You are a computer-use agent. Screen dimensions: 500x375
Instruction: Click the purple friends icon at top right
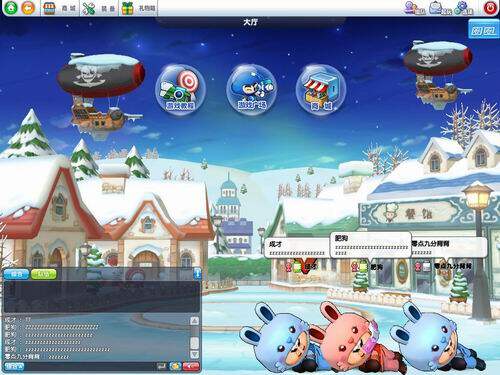point(414,8)
